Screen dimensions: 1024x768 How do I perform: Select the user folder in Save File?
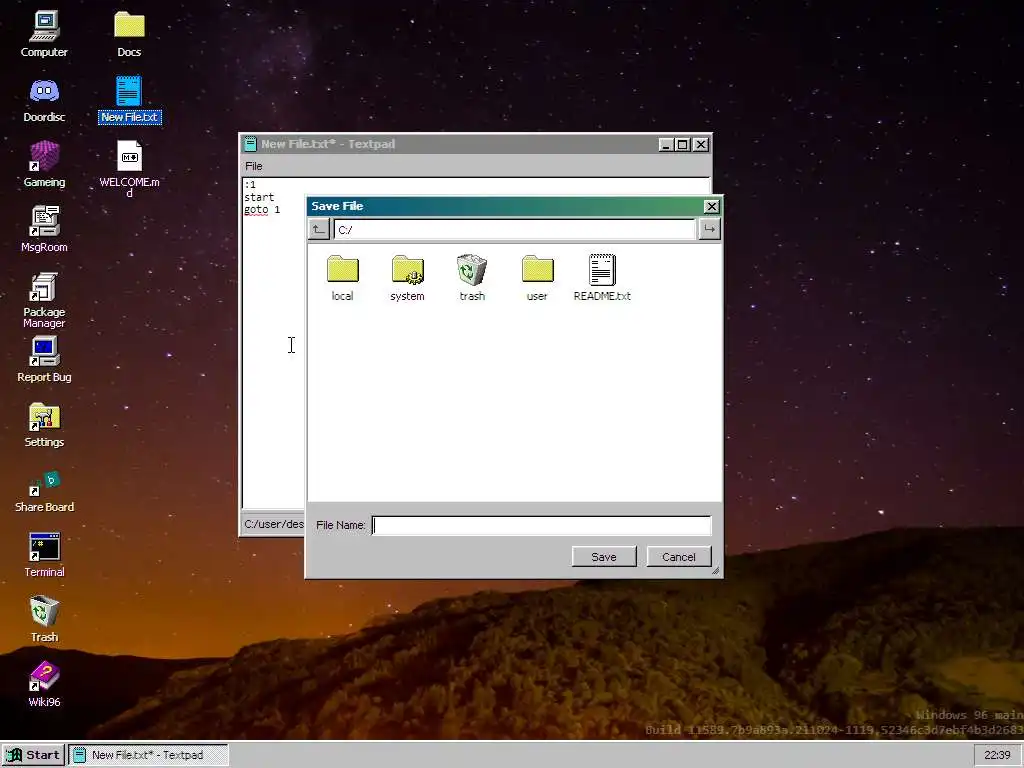tap(537, 278)
